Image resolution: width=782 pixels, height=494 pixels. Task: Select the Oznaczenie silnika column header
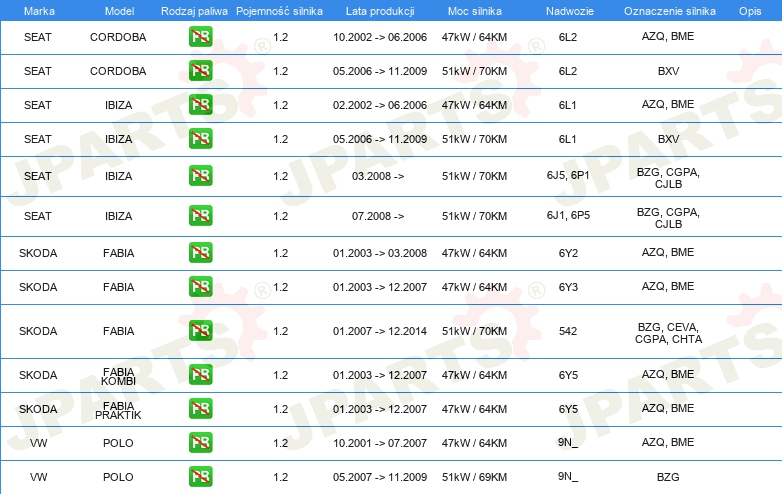667,9
